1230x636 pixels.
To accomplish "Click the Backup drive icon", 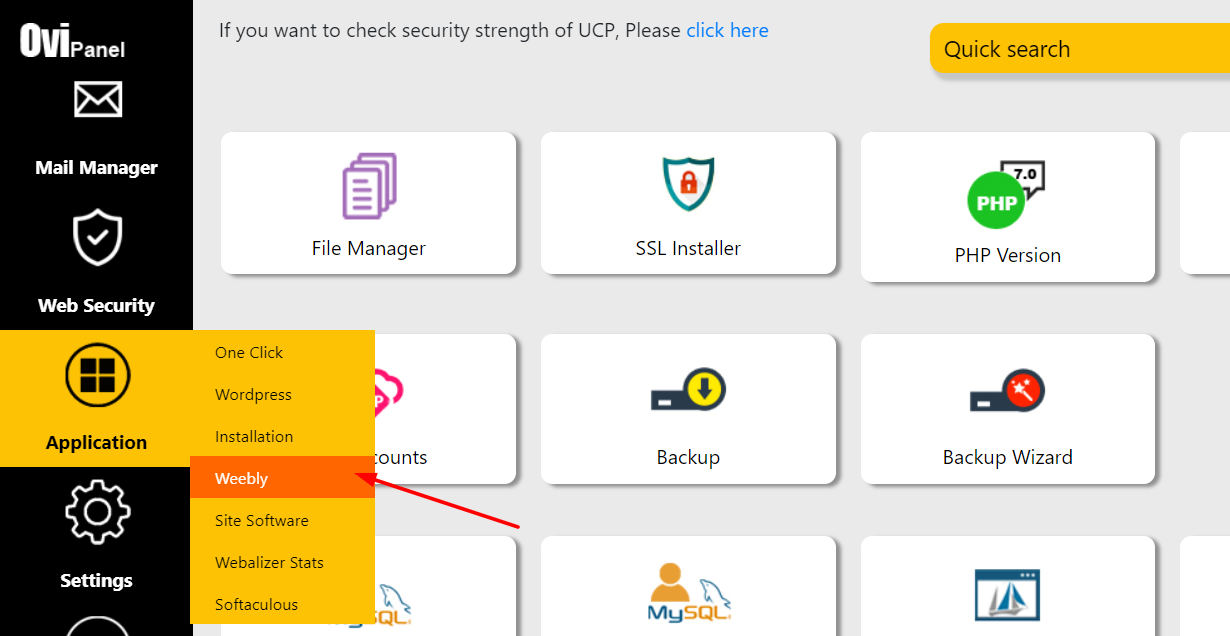I will 688,391.
